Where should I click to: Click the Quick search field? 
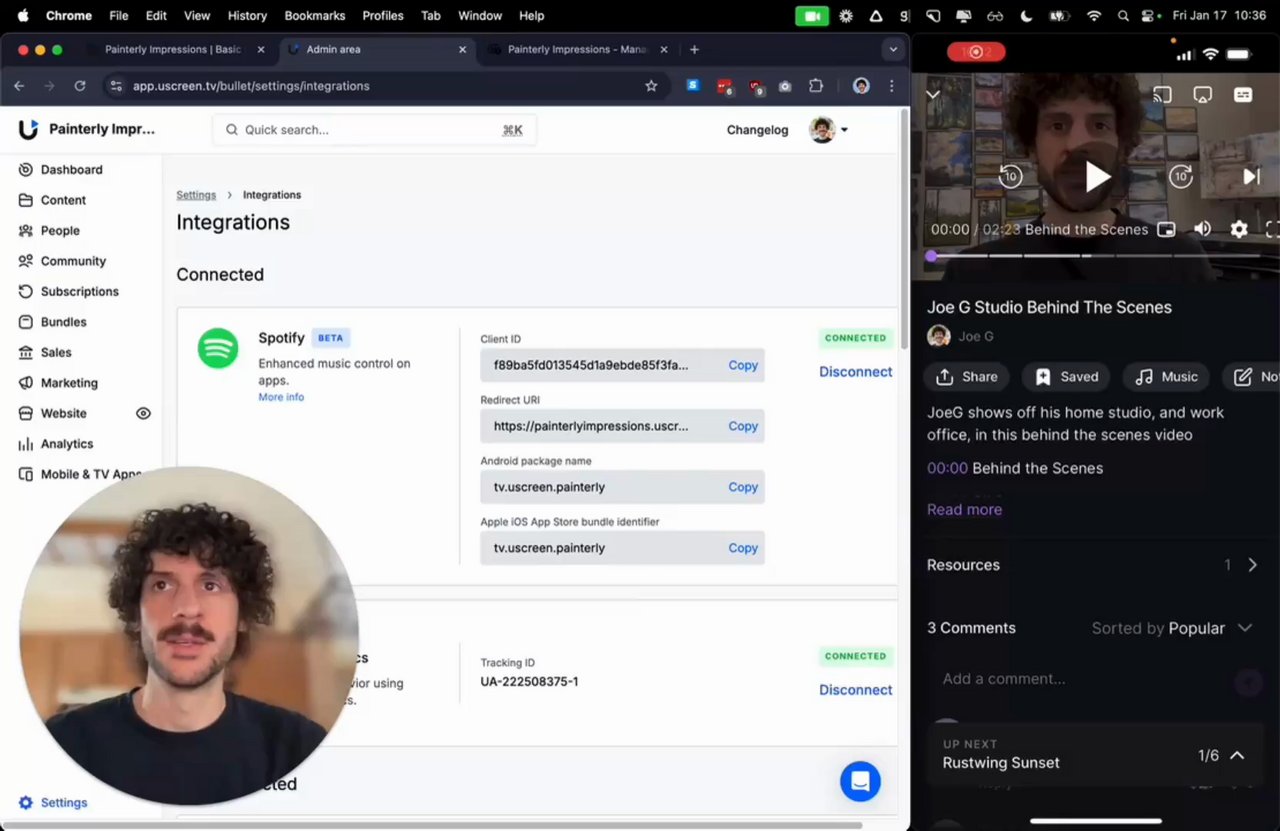tap(374, 130)
